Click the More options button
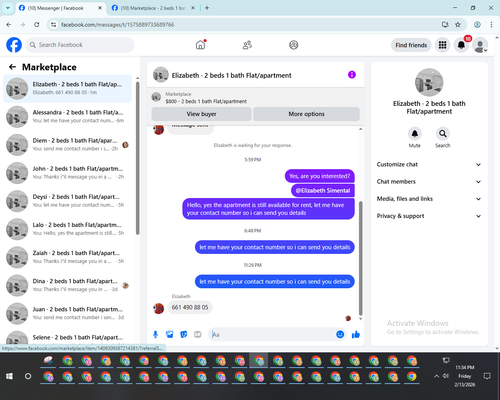Image resolution: width=500 pixels, height=400 pixels. pos(306,114)
